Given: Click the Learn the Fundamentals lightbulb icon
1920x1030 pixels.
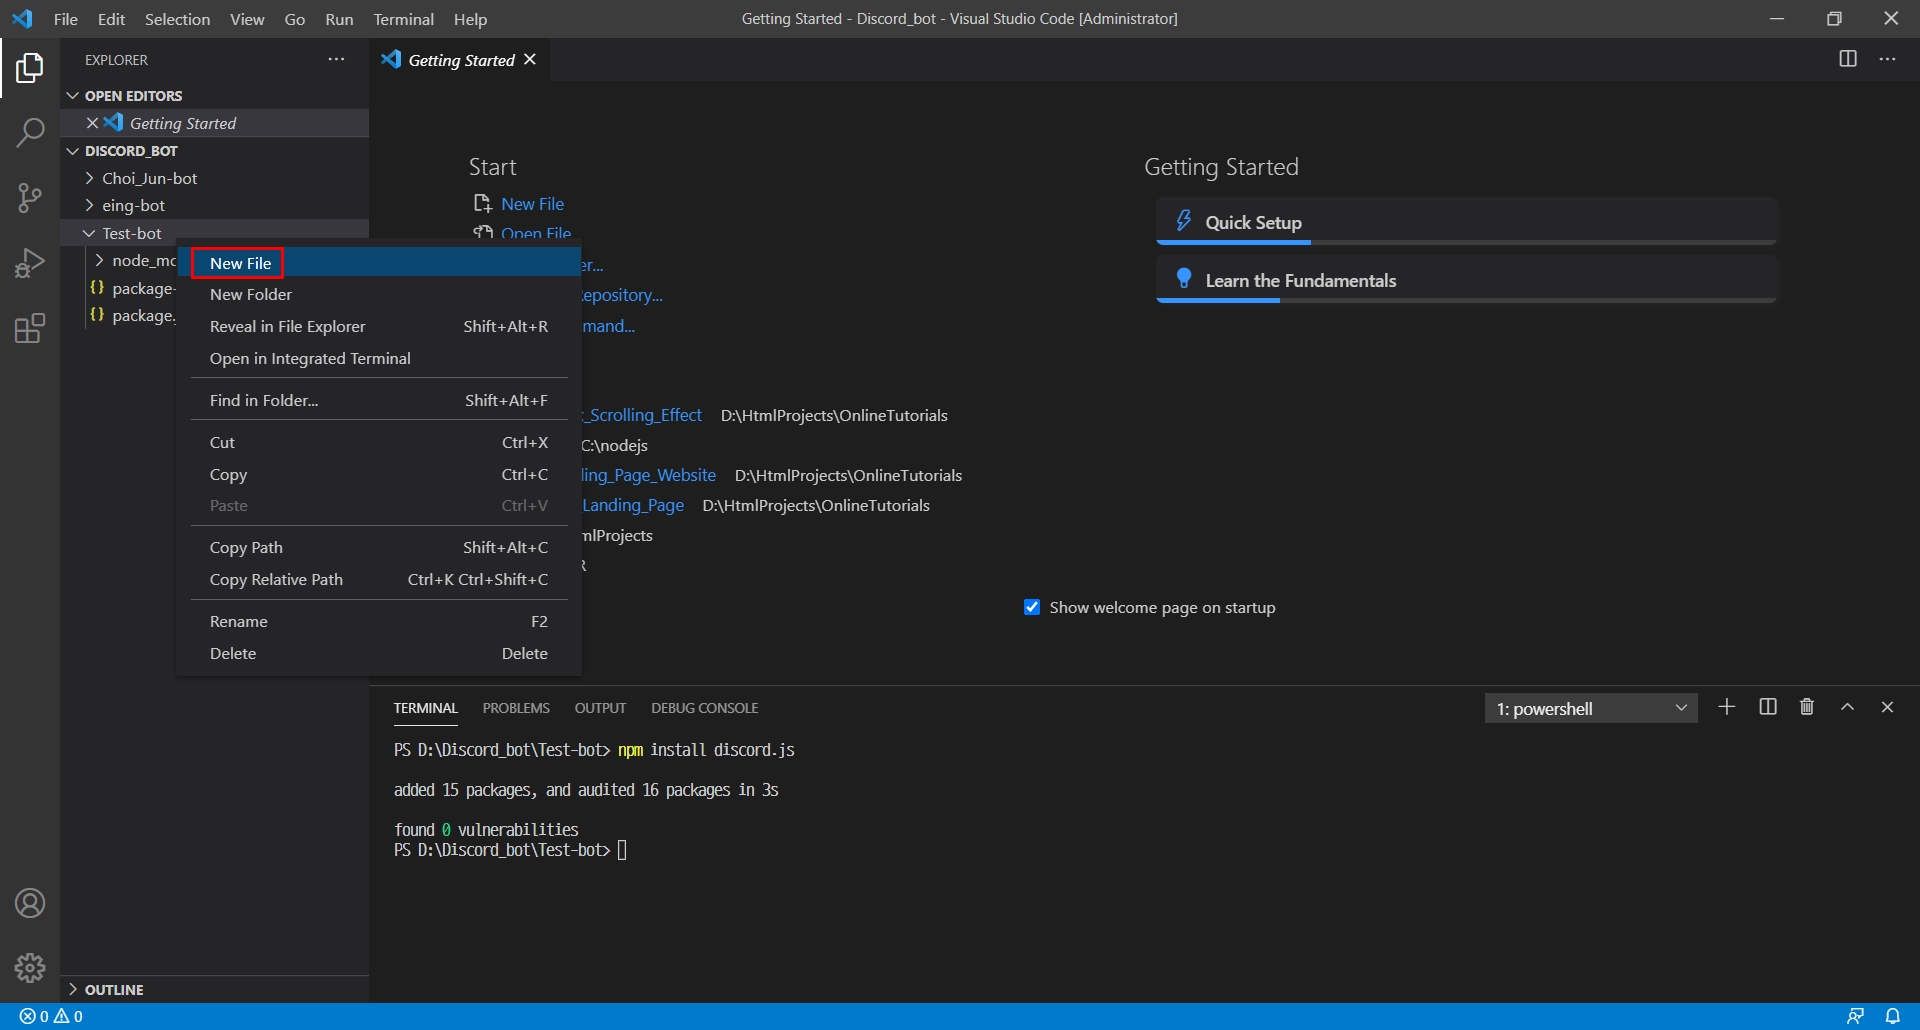Looking at the screenshot, I should (x=1184, y=279).
